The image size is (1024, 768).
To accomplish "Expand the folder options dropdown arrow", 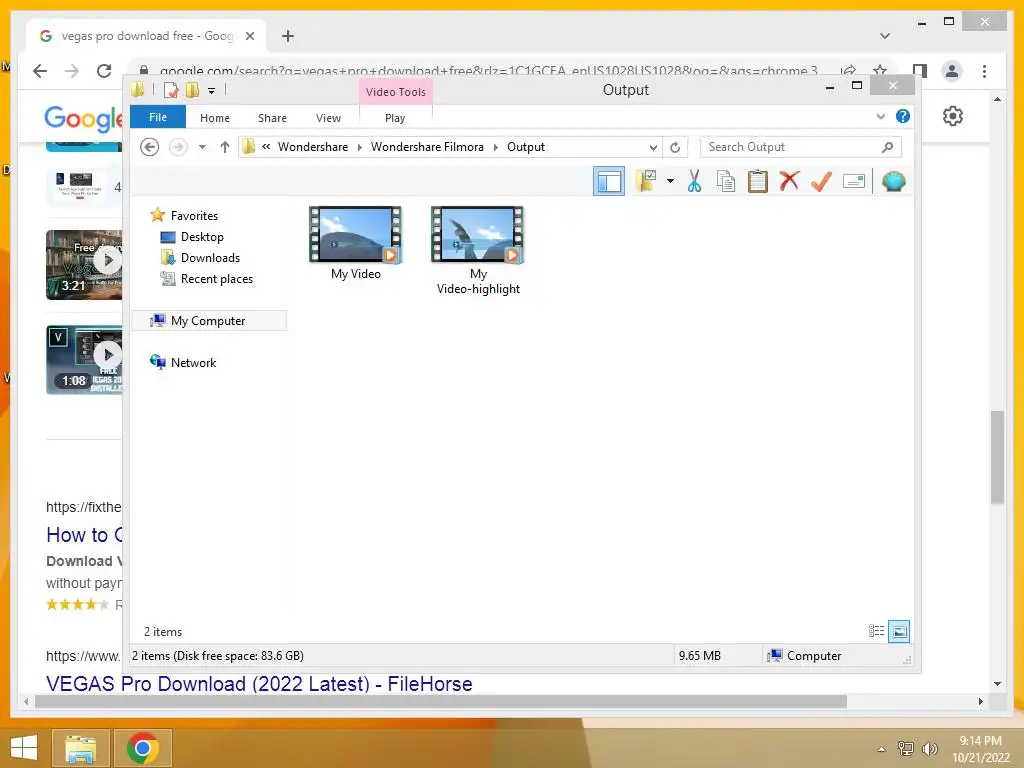I will point(671,181).
